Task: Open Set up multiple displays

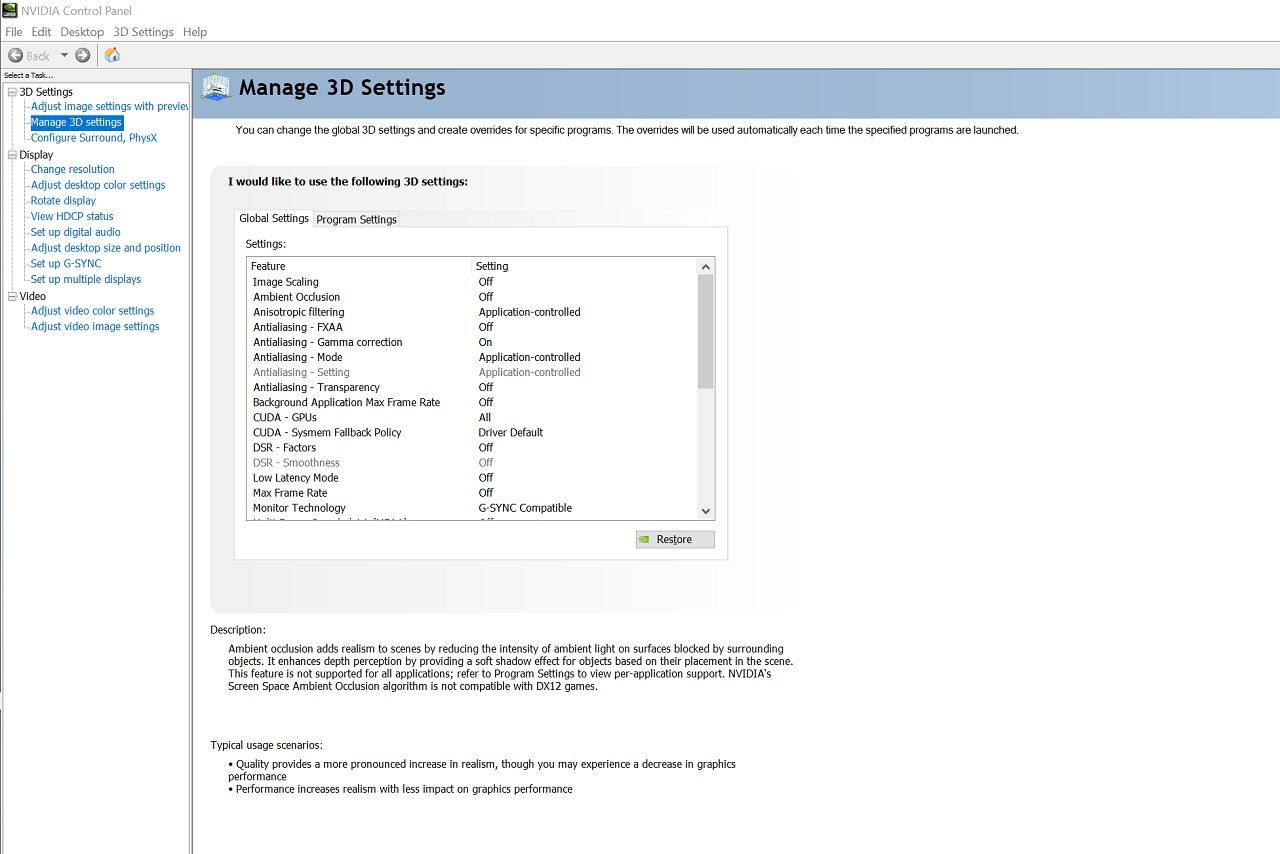Action: pos(86,279)
